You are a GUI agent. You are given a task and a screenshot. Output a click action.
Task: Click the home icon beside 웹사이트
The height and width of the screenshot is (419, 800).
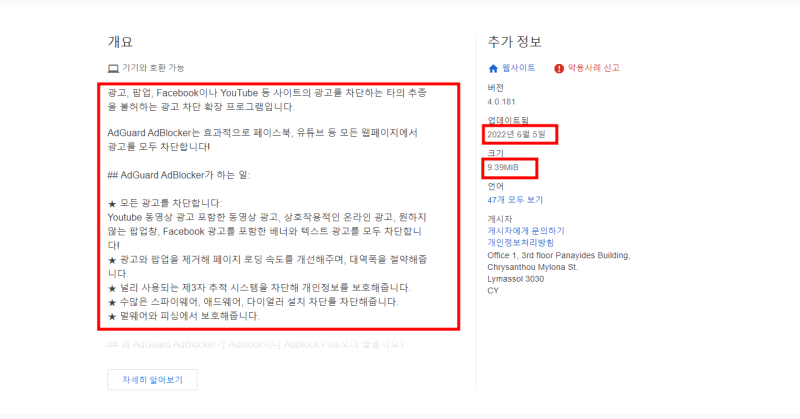(493, 68)
